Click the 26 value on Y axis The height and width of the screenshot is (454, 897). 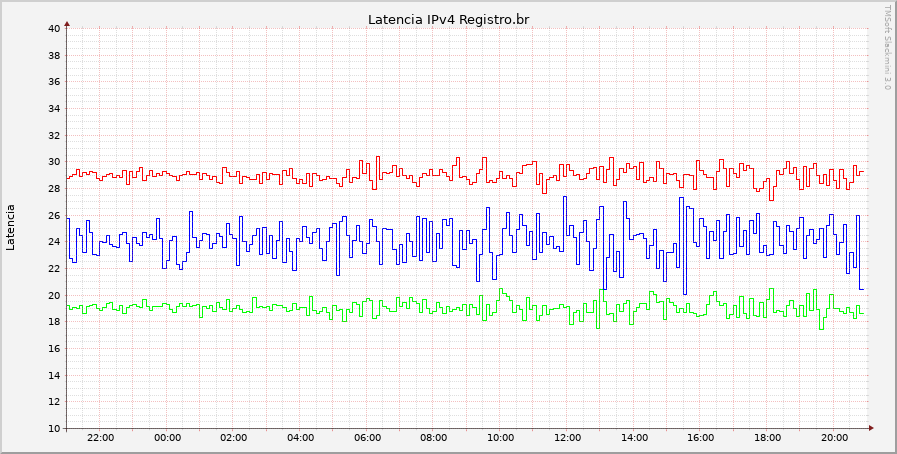54,215
